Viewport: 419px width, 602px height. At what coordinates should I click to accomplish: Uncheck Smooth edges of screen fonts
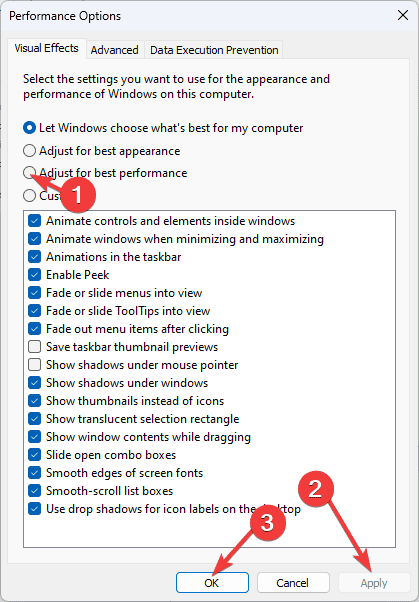pos(35,473)
